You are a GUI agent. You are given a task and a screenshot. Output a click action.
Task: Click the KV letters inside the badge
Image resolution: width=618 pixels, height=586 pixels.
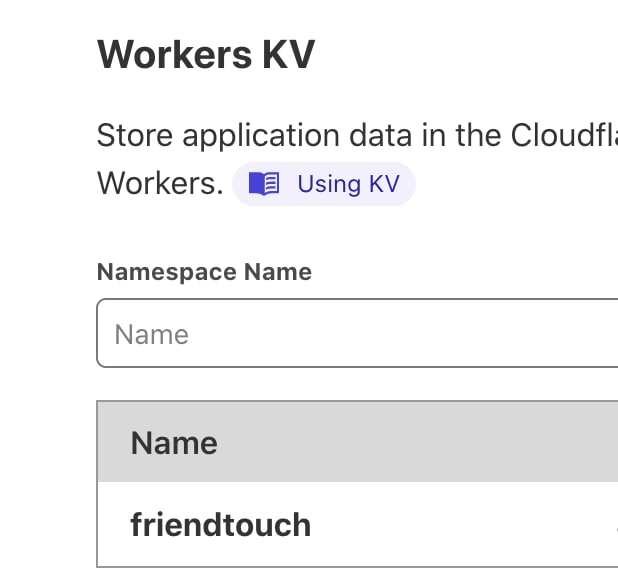tap(384, 184)
